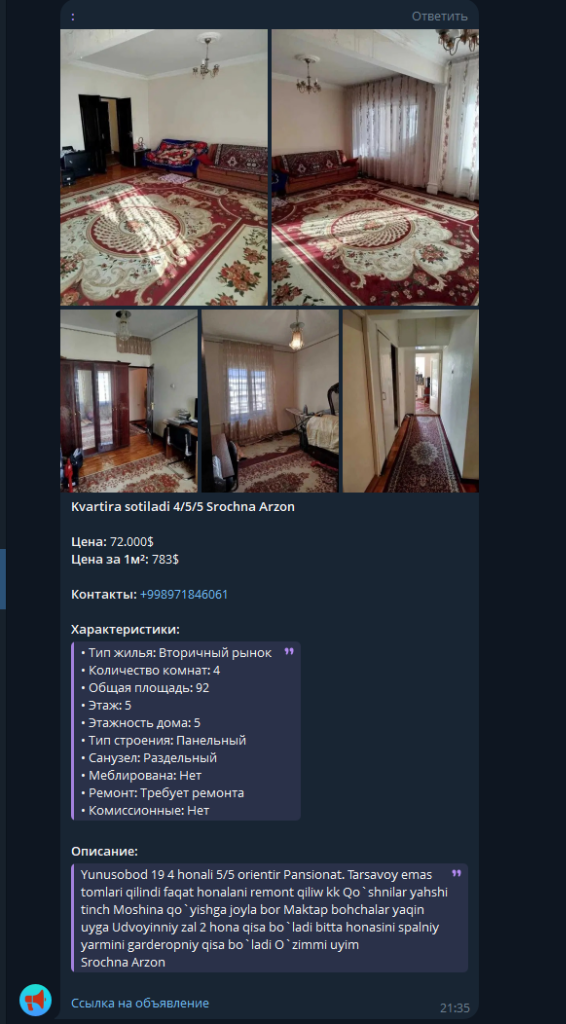Open bedroom photo with window curtain
566x1024 pixels.
[270, 401]
